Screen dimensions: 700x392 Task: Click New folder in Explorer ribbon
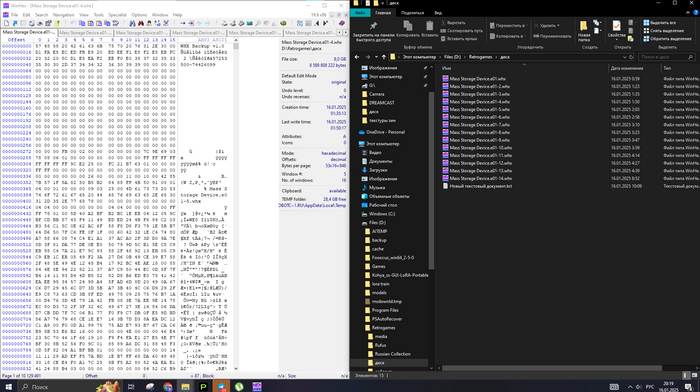(583, 31)
